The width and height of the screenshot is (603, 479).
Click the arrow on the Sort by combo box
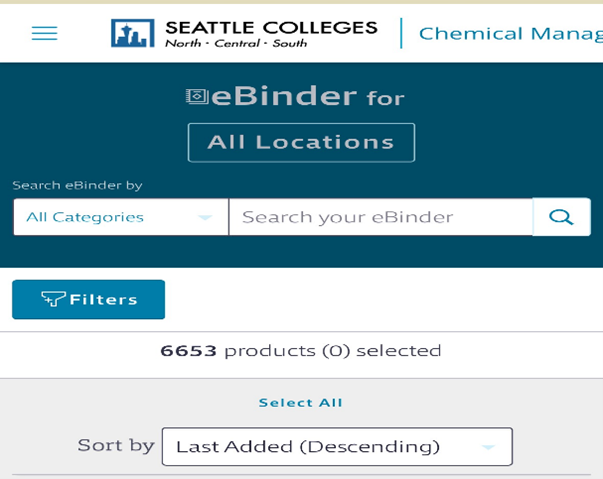pos(488,447)
